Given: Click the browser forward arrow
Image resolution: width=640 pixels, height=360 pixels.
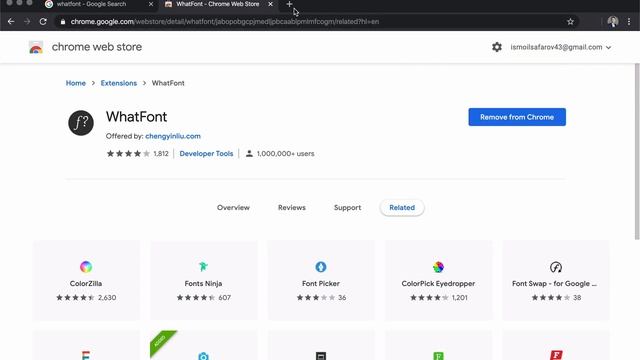Looking at the screenshot, I should point(27,22).
